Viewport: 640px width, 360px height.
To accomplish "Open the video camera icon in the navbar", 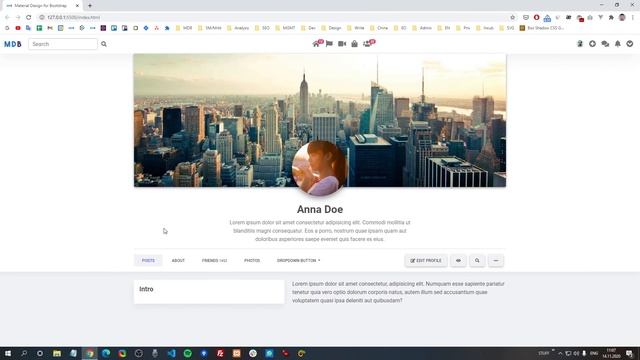I will pyautogui.click(x=342, y=44).
